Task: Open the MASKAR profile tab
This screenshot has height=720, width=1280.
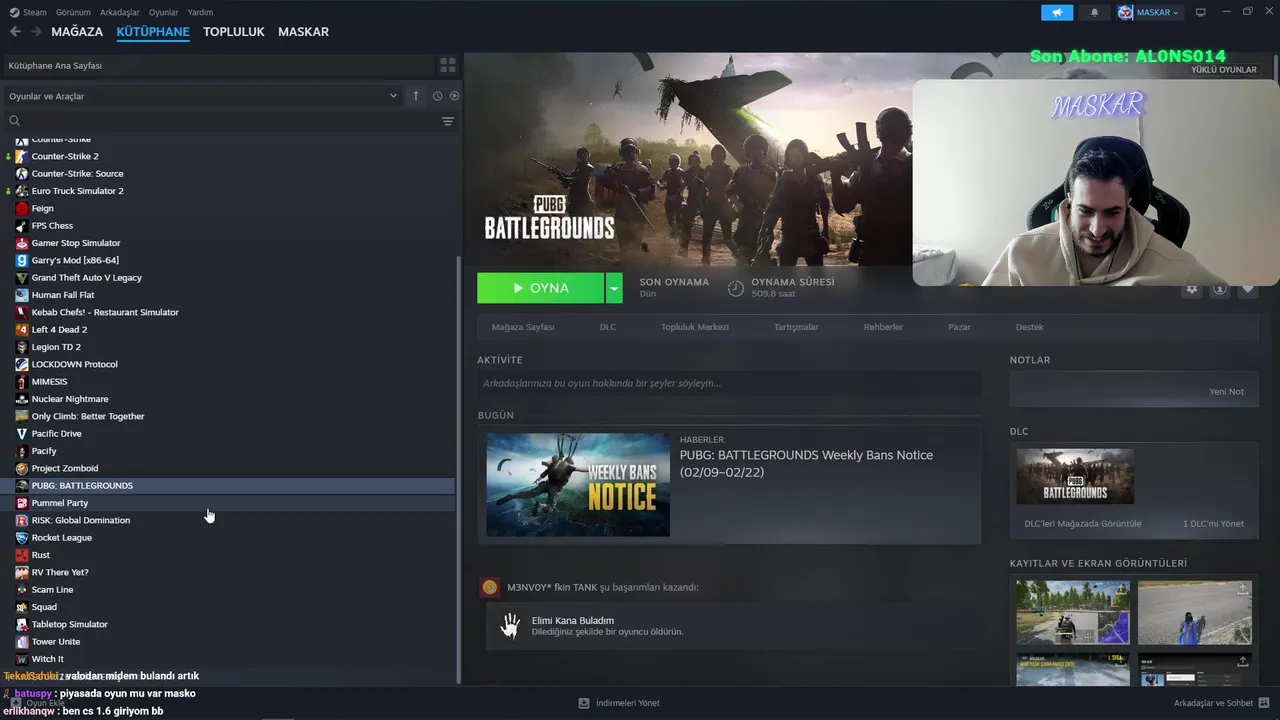Action: click(303, 32)
